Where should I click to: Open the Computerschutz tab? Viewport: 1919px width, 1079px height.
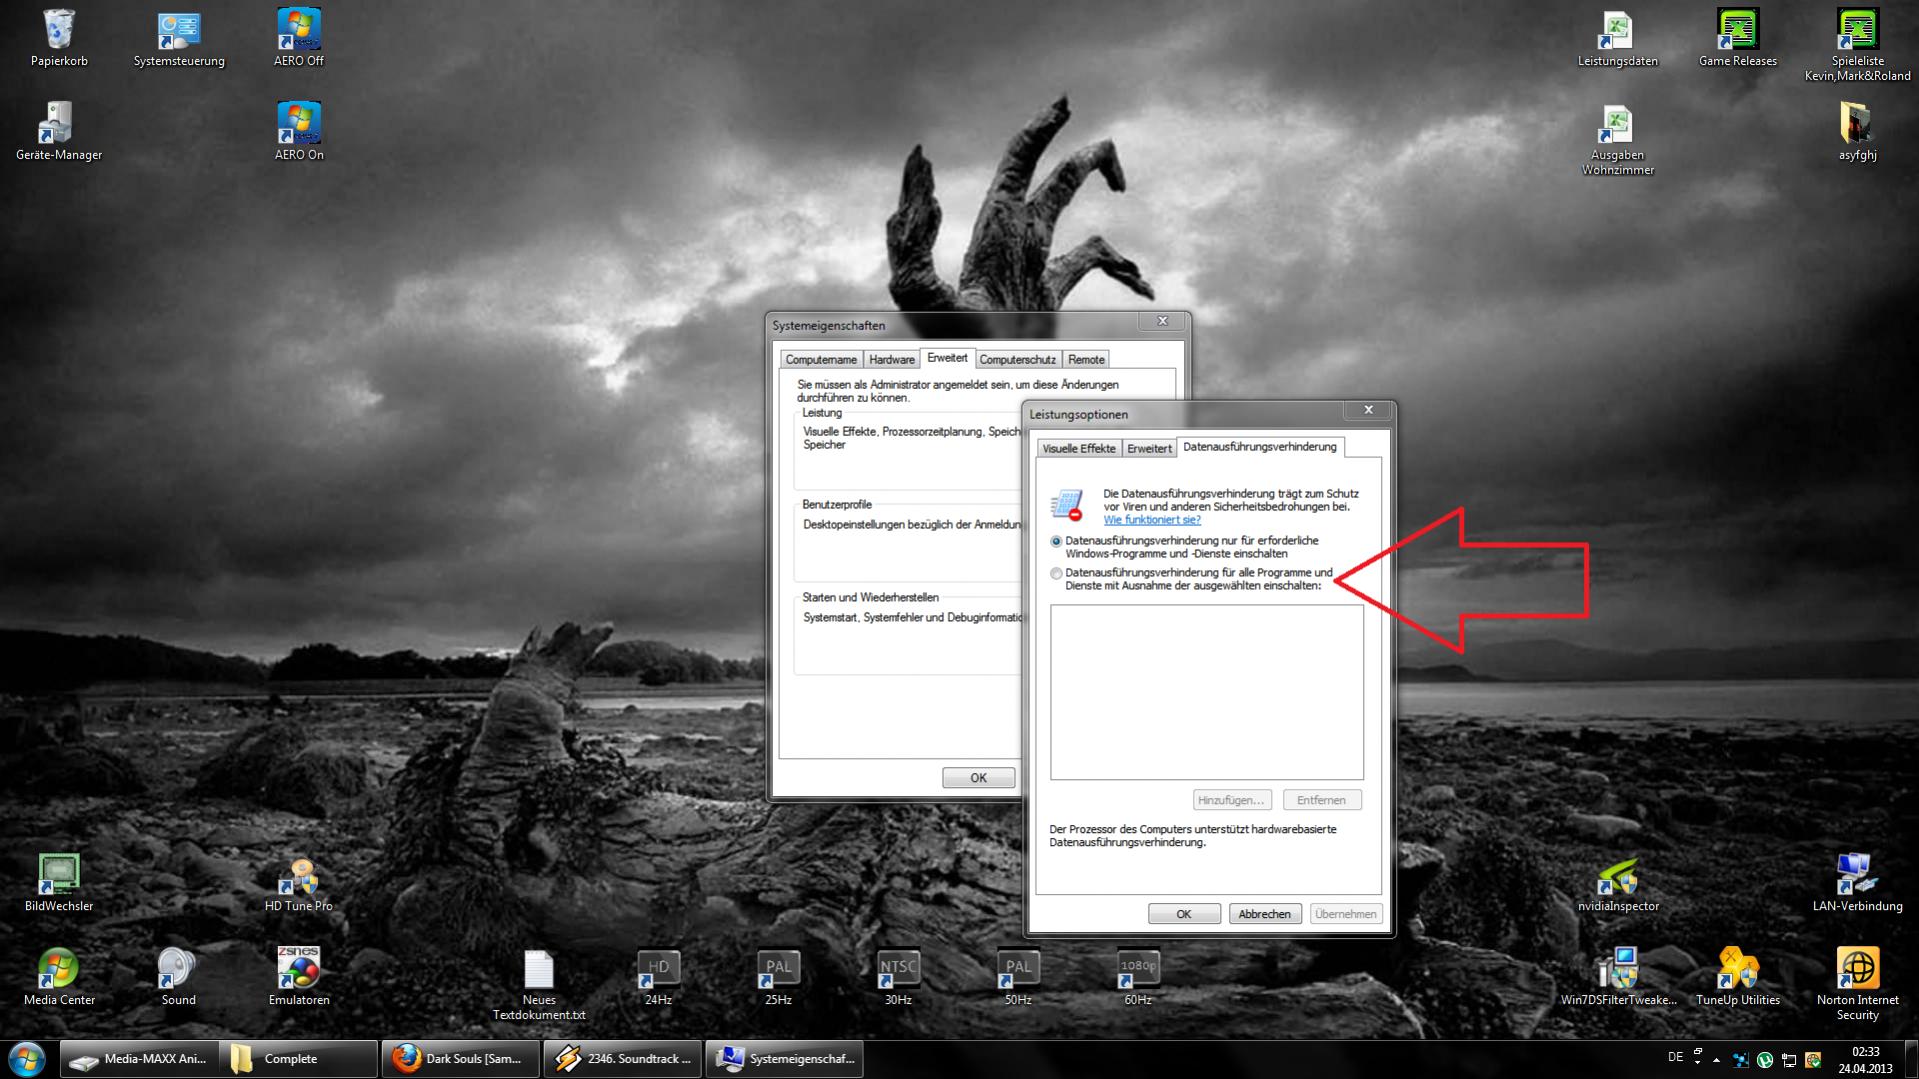tap(1017, 359)
